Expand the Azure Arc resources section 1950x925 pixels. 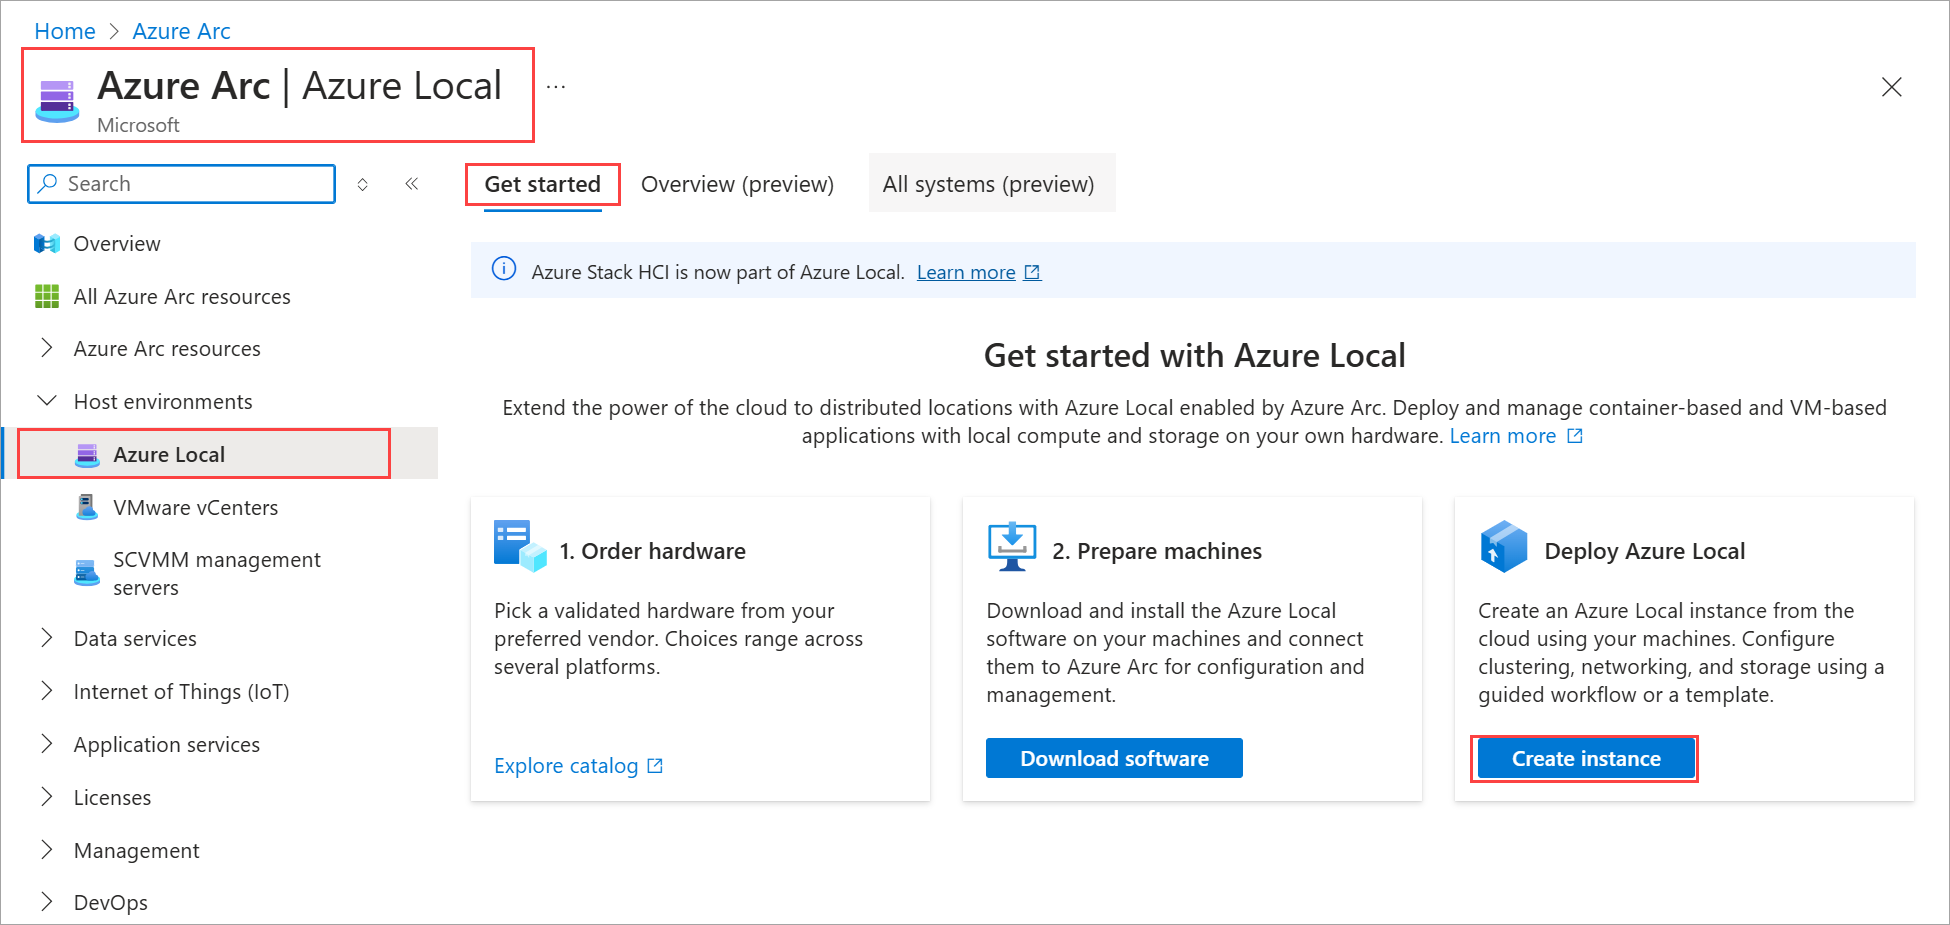(47, 349)
